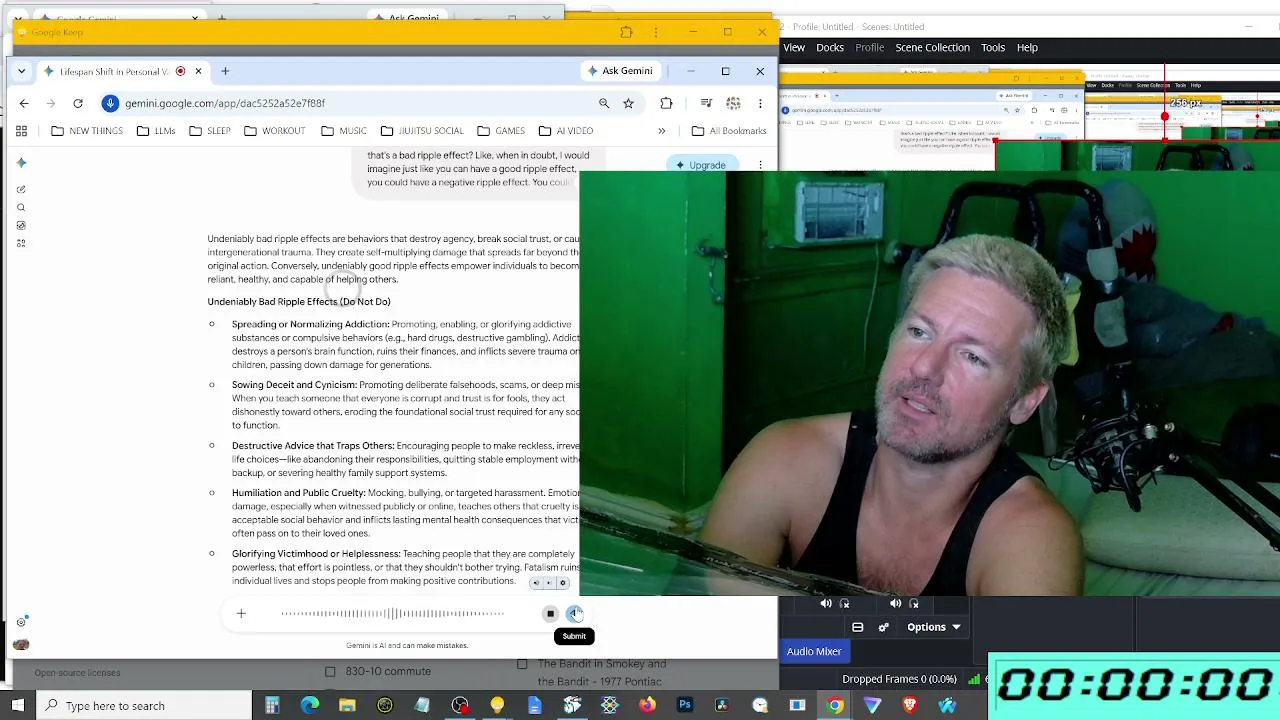Open Photoshop from the taskbar
The width and height of the screenshot is (1280, 720).
tap(685, 705)
